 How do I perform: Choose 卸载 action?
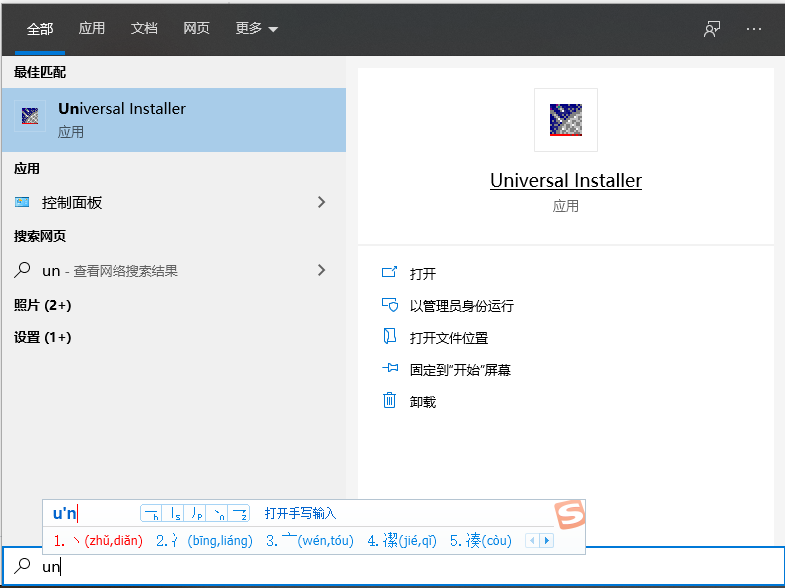point(423,402)
